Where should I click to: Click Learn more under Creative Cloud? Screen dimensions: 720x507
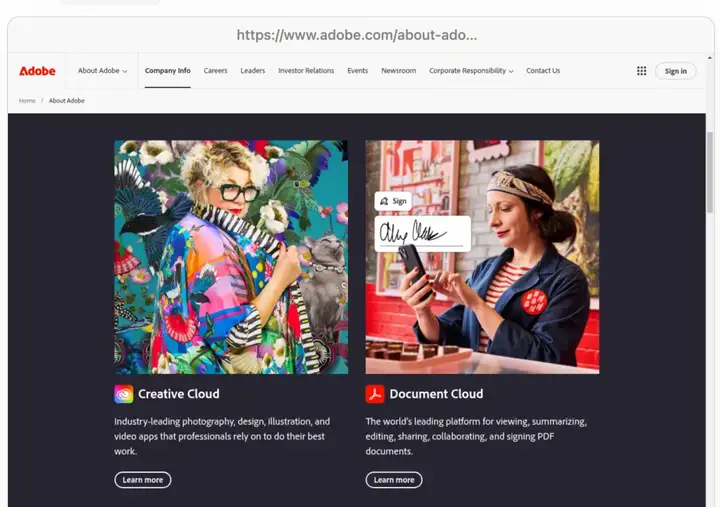click(x=143, y=480)
